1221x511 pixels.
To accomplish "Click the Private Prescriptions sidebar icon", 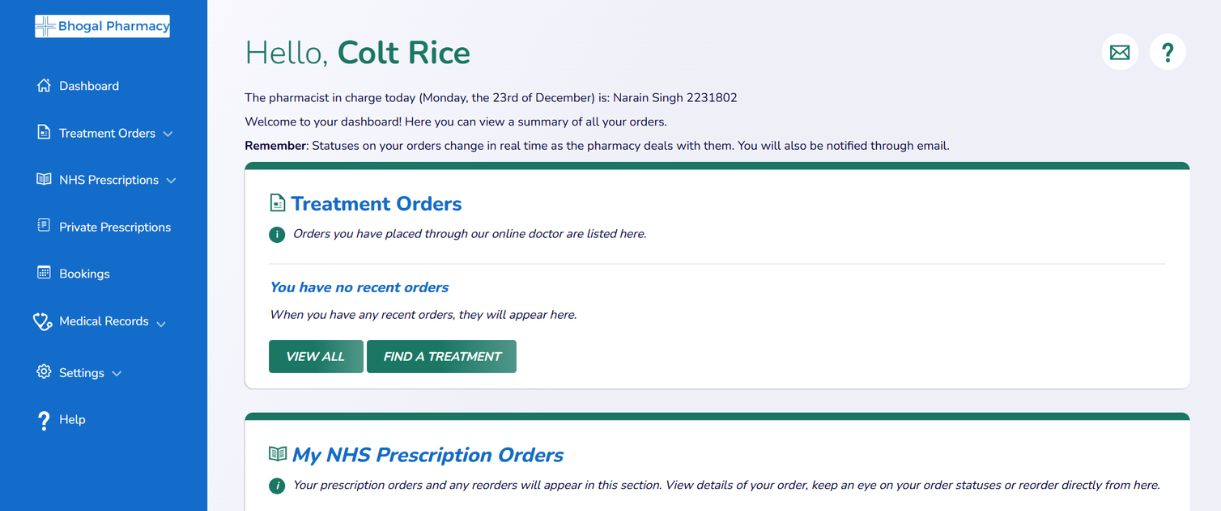I will pyautogui.click(x=43, y=226).
